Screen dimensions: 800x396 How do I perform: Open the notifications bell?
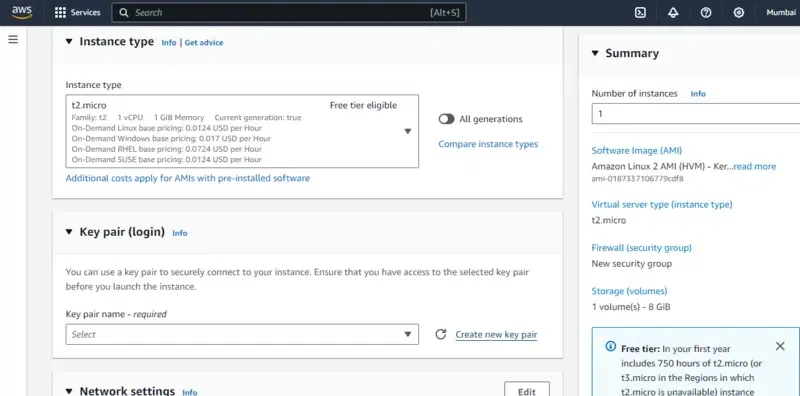tap(673, 13)
